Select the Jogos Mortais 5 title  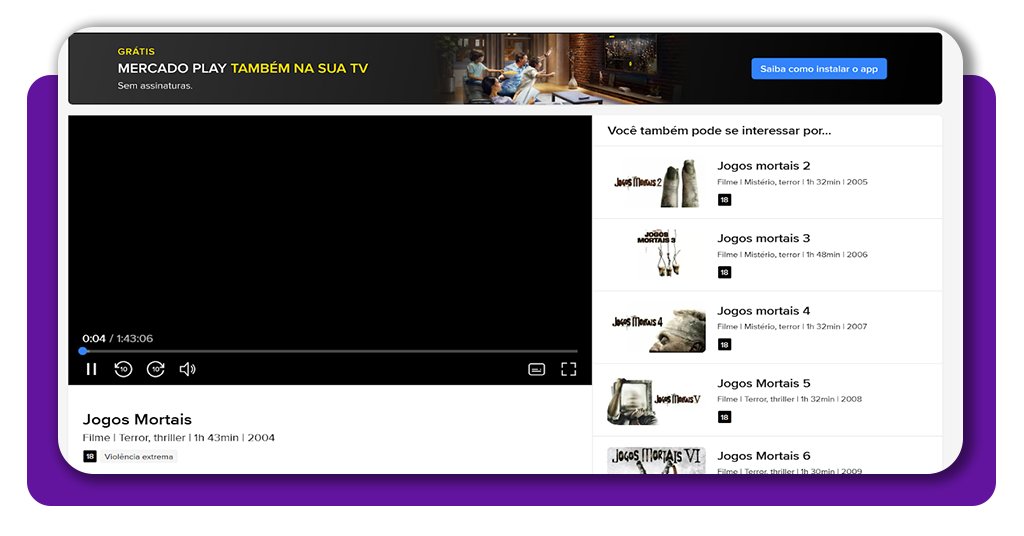click(763, 383)
